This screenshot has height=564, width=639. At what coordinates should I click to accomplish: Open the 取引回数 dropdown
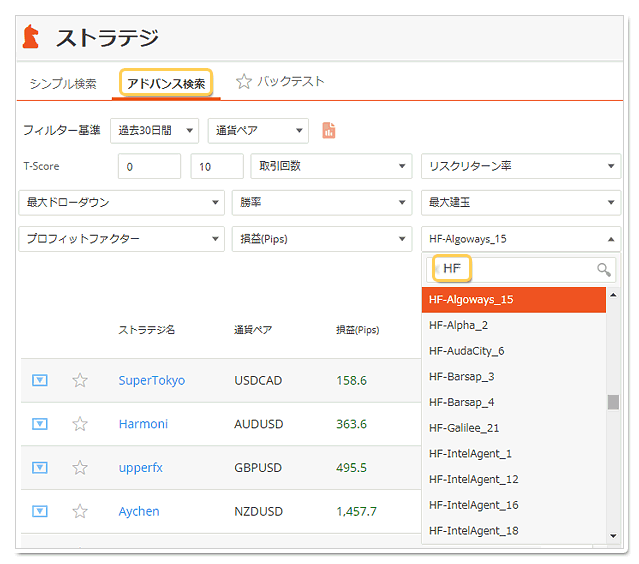click(331, 166)
